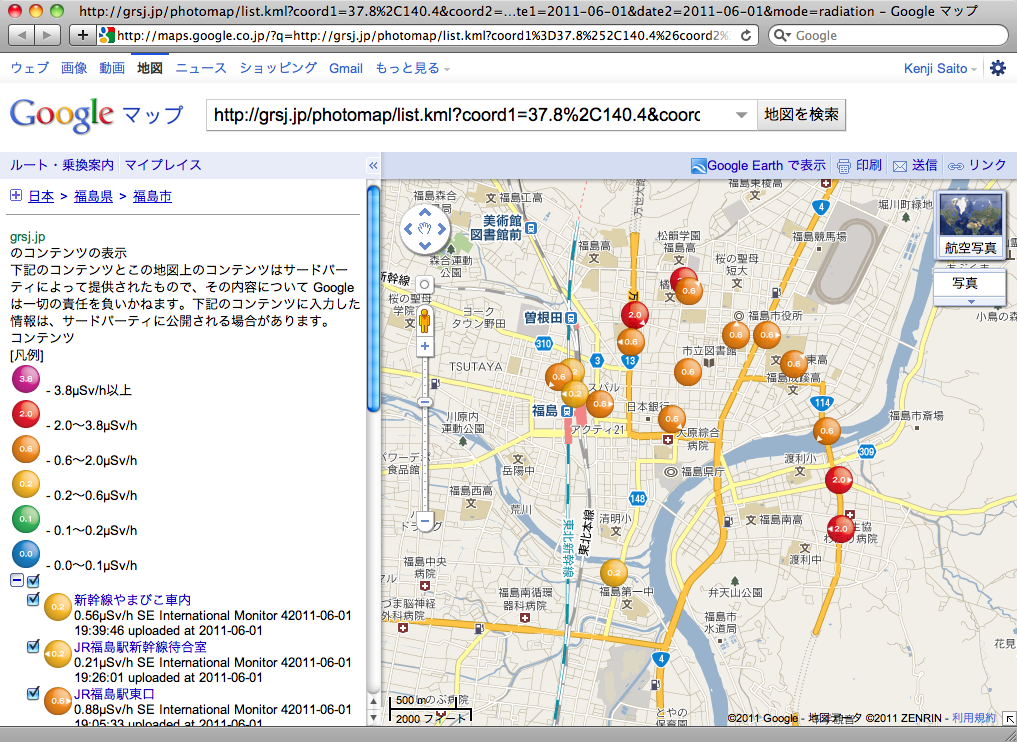The width and height of the screenshot is (1017, 742).
Task: Click the リンク chain icon
Action: pyautogui.click(x=956, y=166)
